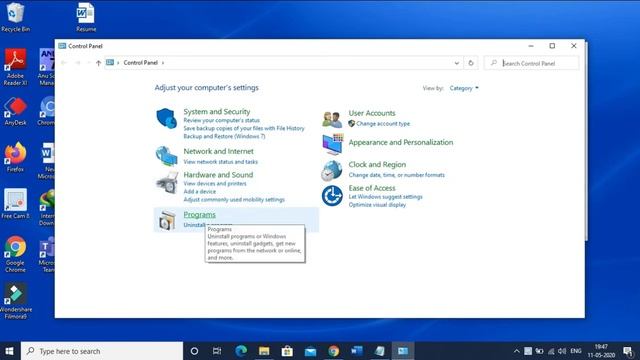This screenshot has height=360, width=640.
Task: Open the Network and Internet globe icon
Action: (167, 156)
